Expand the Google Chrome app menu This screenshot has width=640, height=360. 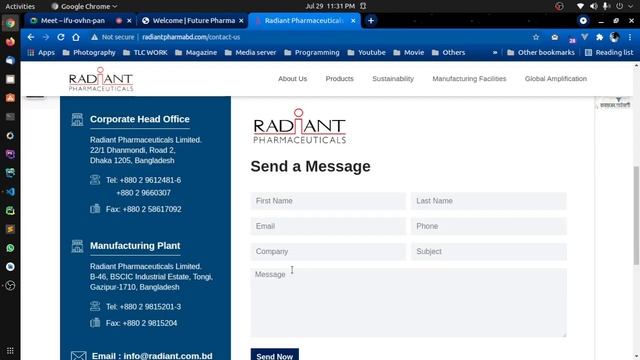pyautogui.click(x=84, y=6)
